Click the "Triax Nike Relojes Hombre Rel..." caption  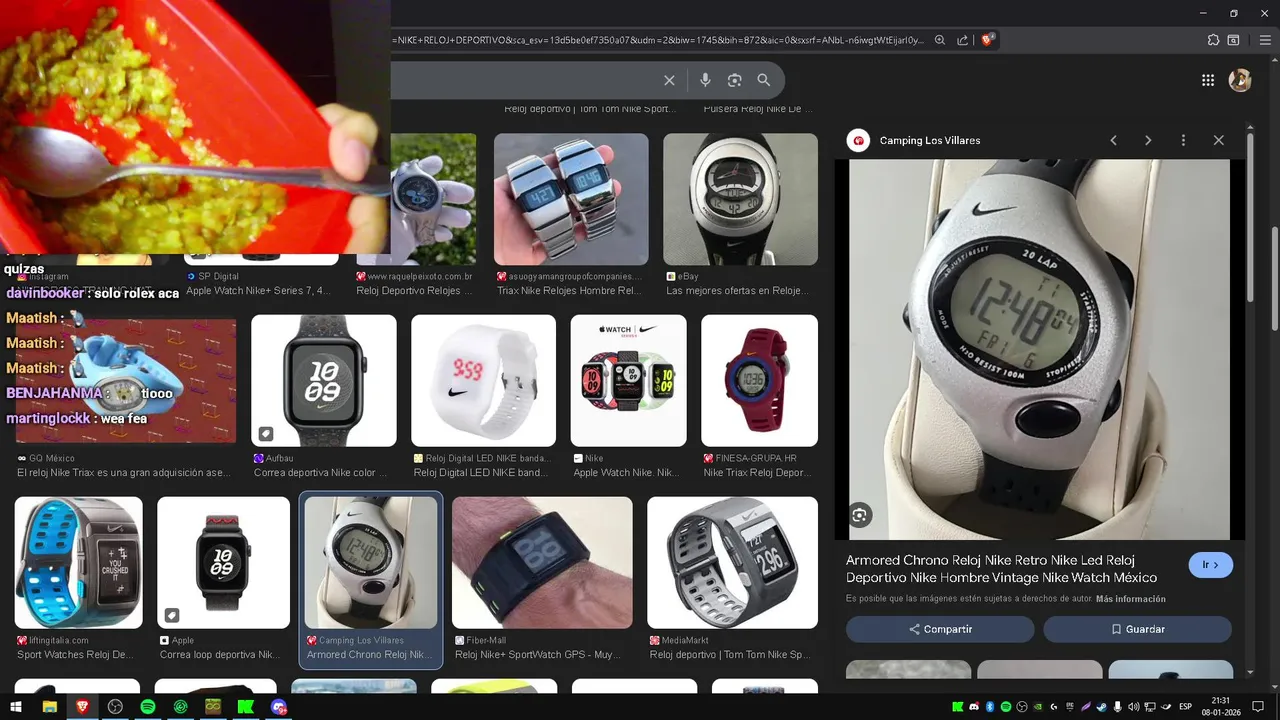(x=569, y=291)
